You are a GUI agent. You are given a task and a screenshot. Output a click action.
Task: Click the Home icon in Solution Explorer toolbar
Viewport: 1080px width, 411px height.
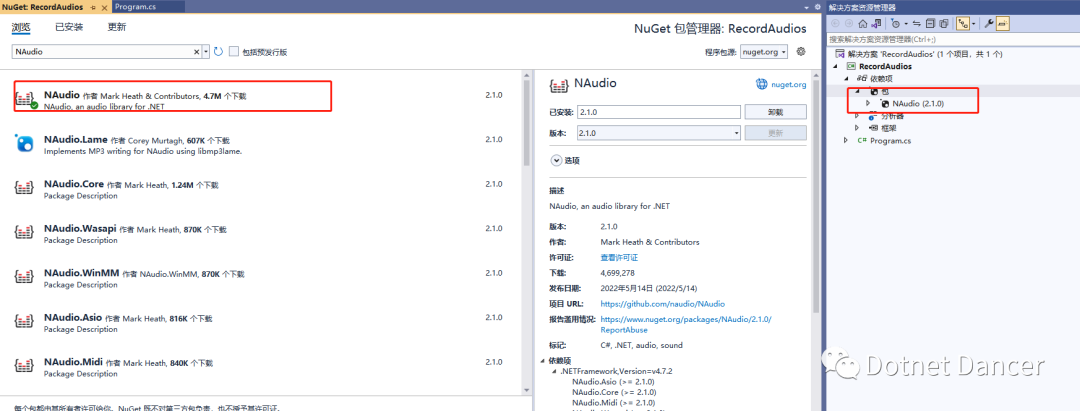click(862, 23)
